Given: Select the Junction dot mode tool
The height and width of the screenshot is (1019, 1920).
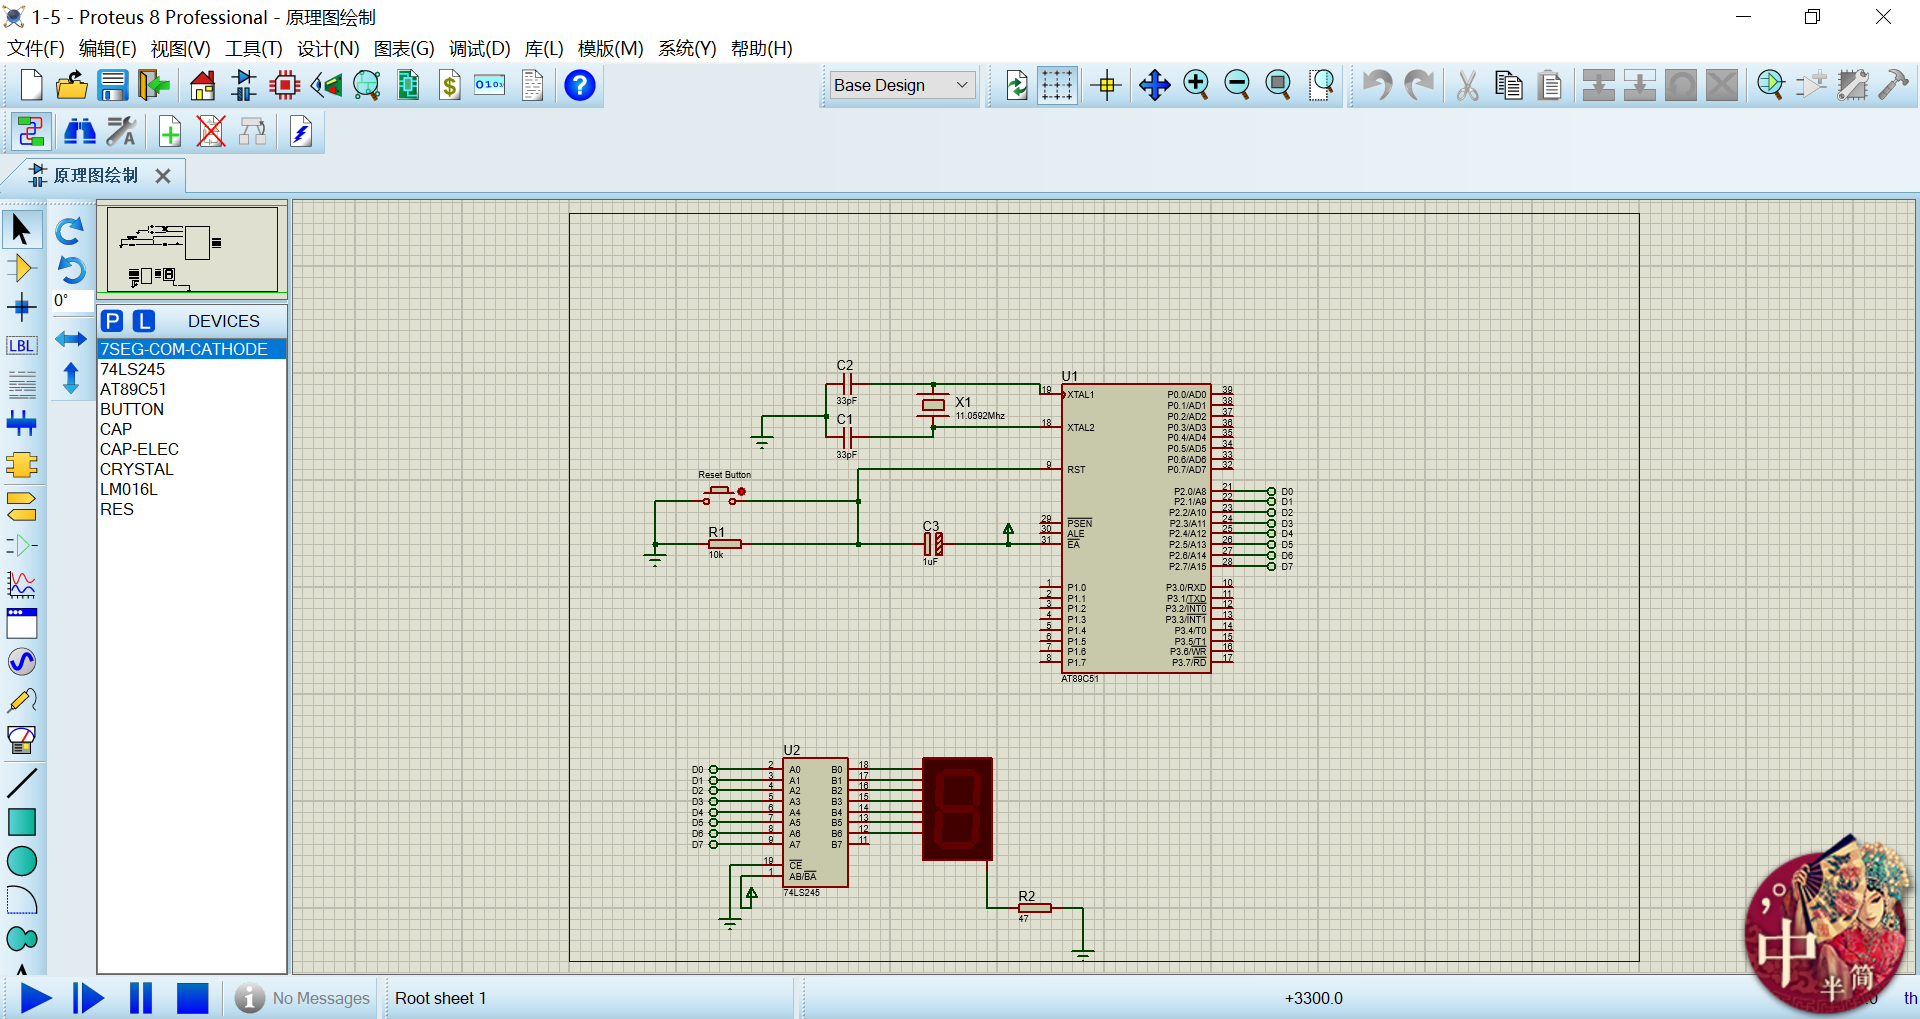Looking at the screenshot, I should (x=21, y=307).
